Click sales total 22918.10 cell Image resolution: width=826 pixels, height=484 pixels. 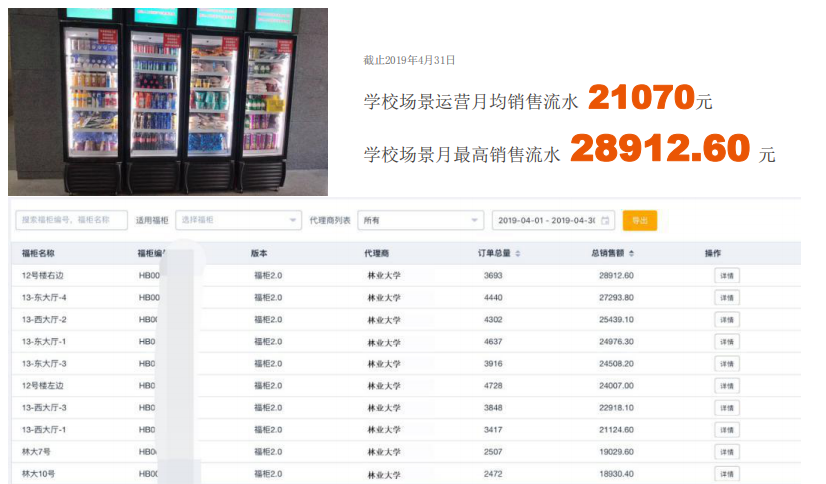(616, 408)
